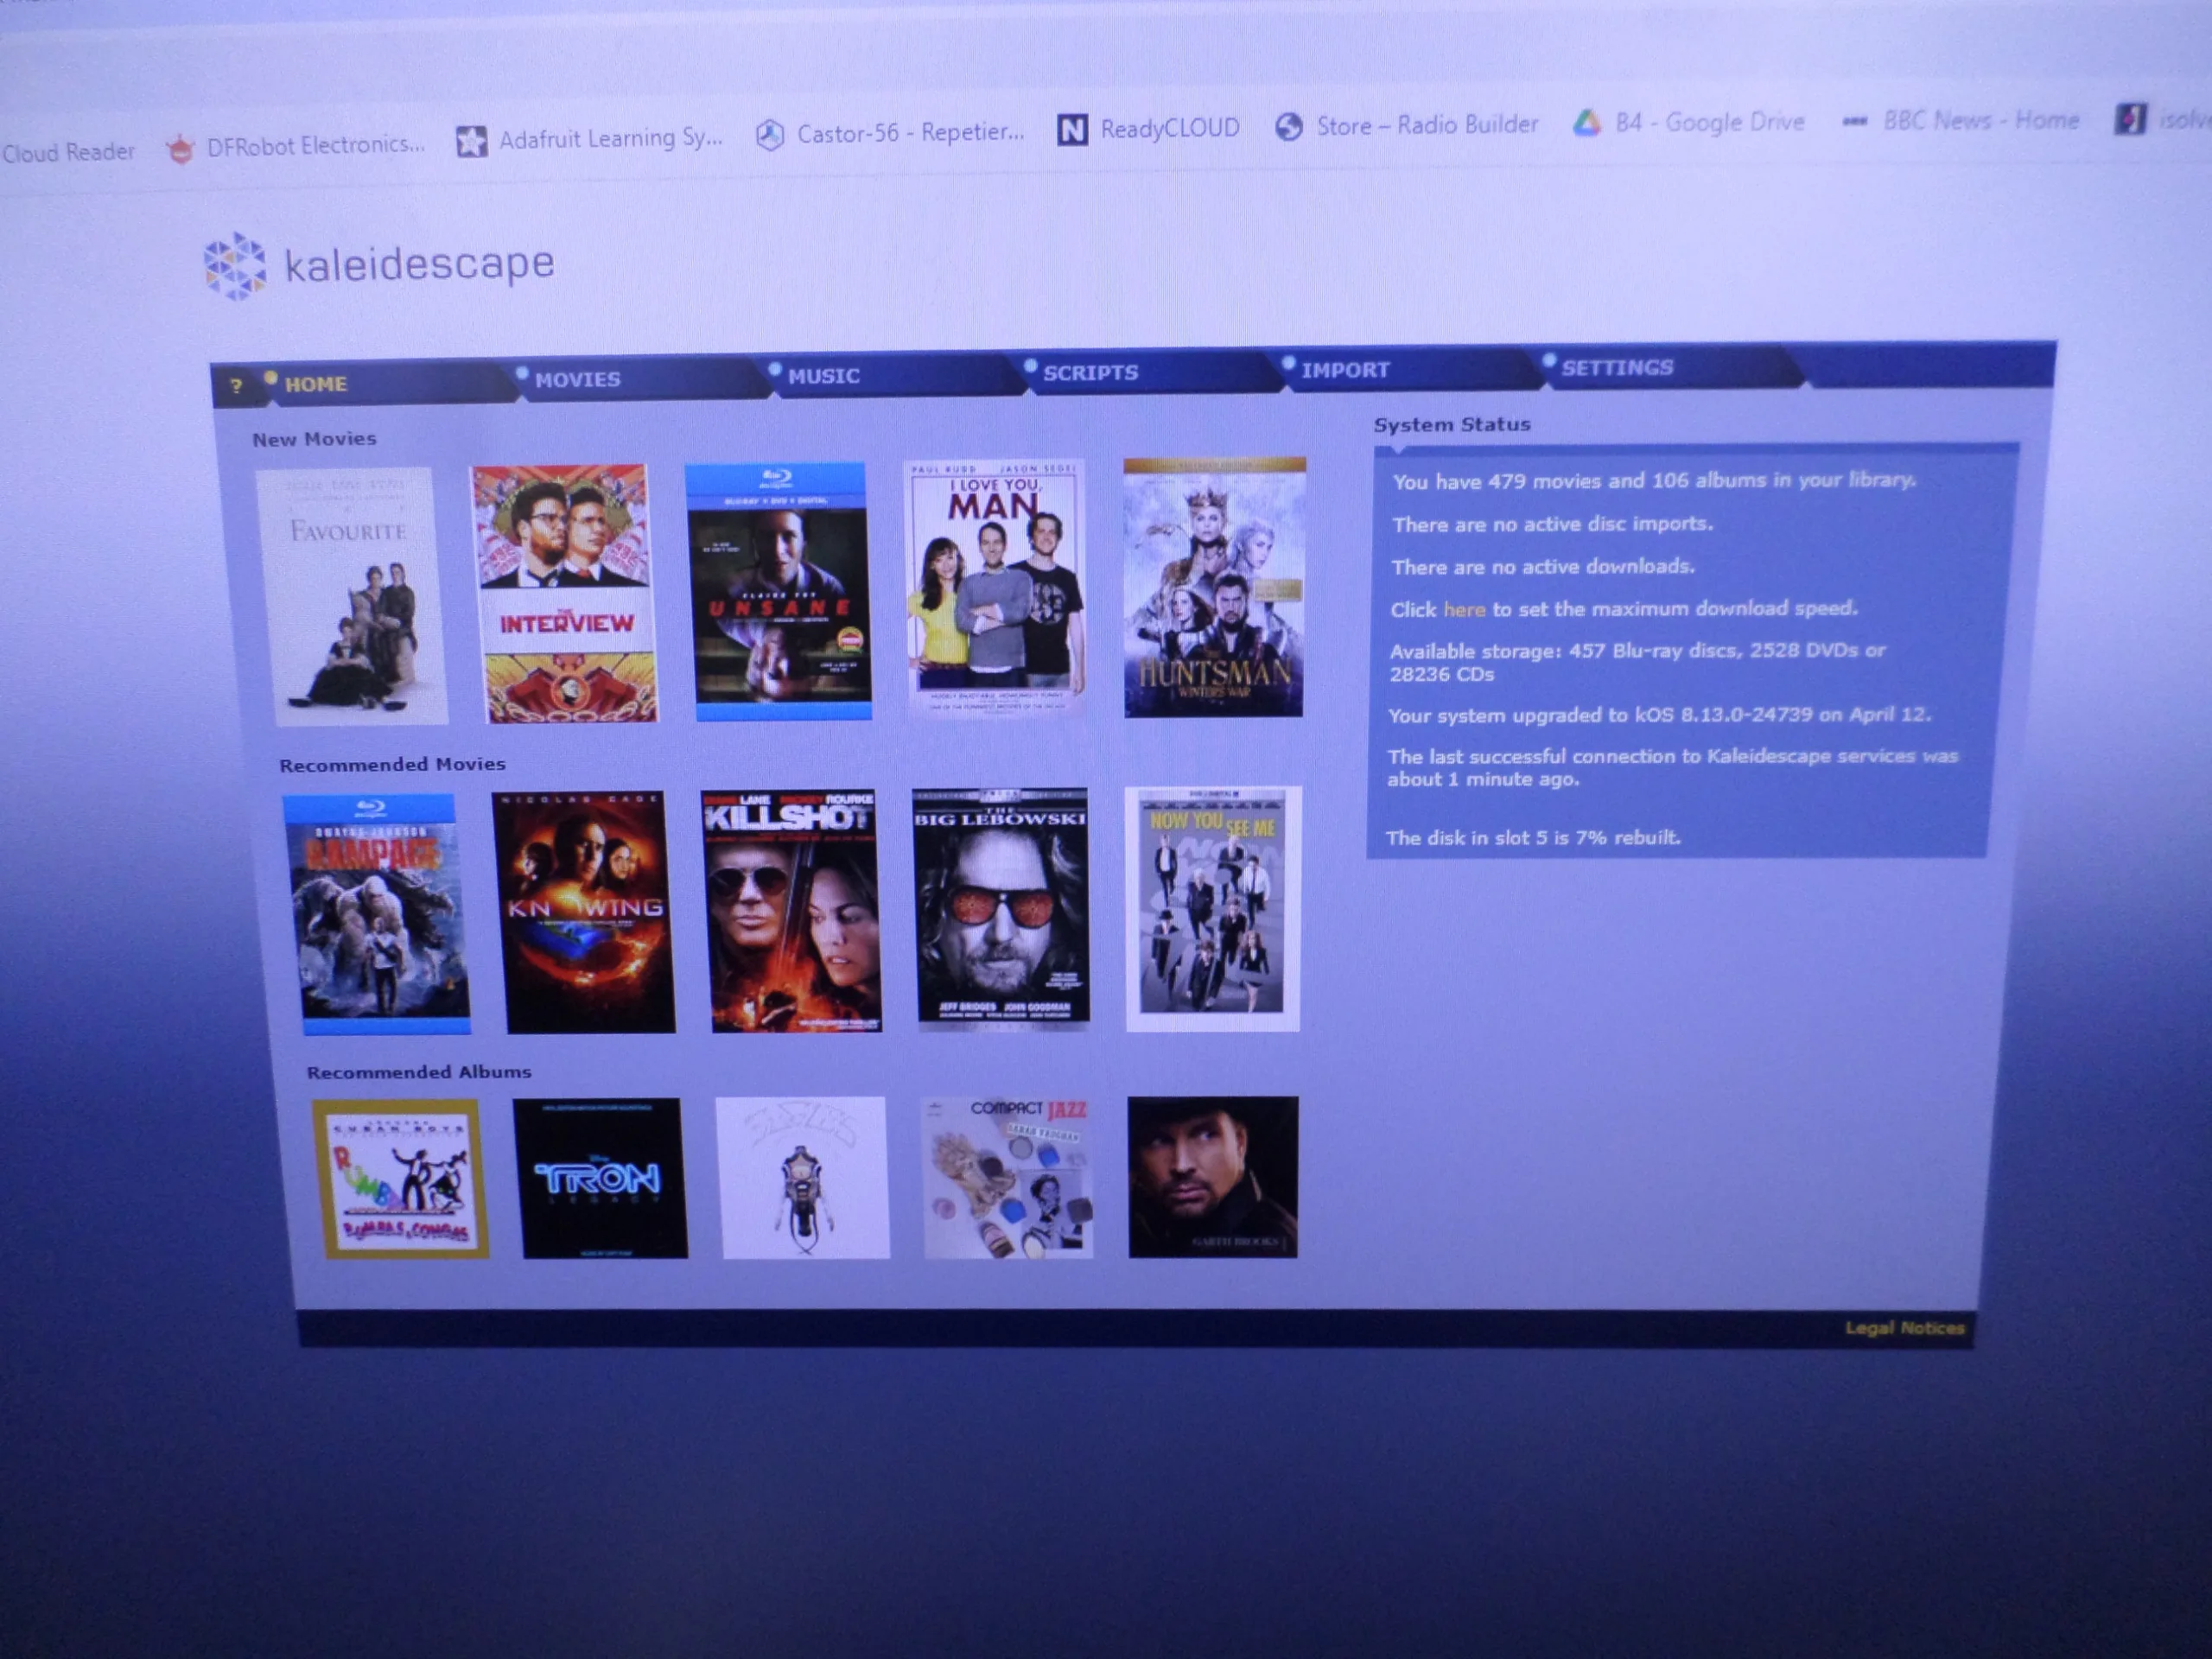Open Now You See Me cover
This screenshot has width=2212, height=1659.
coord(1213,908)
